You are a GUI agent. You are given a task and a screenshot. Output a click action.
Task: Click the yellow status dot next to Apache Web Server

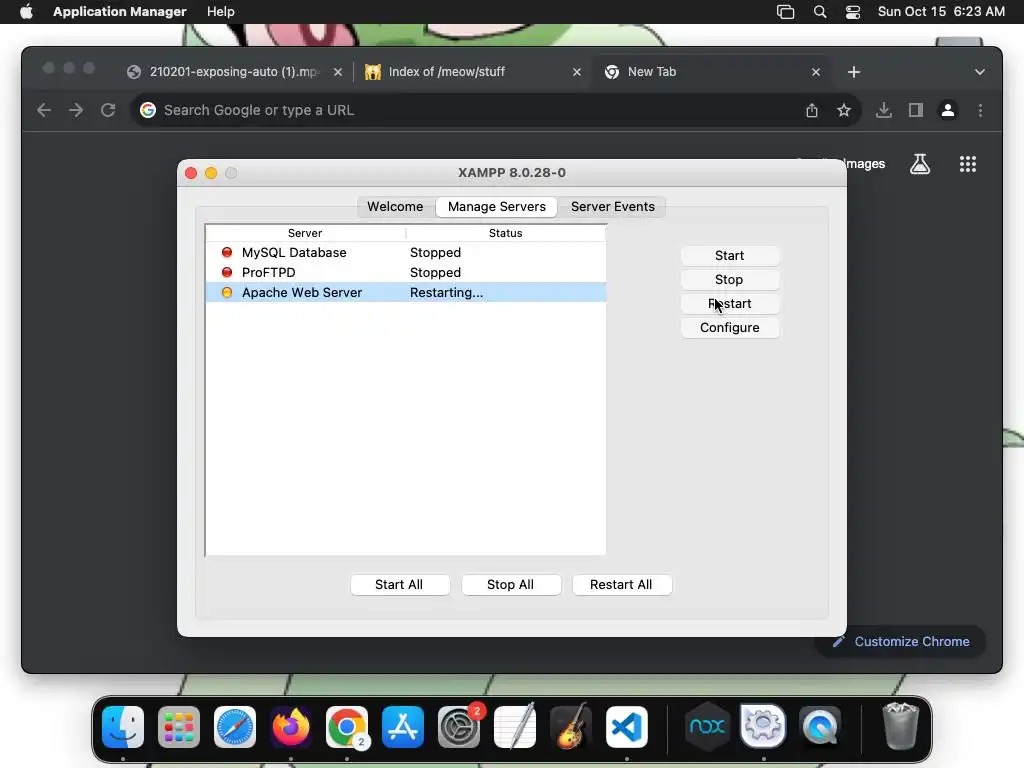227,293
